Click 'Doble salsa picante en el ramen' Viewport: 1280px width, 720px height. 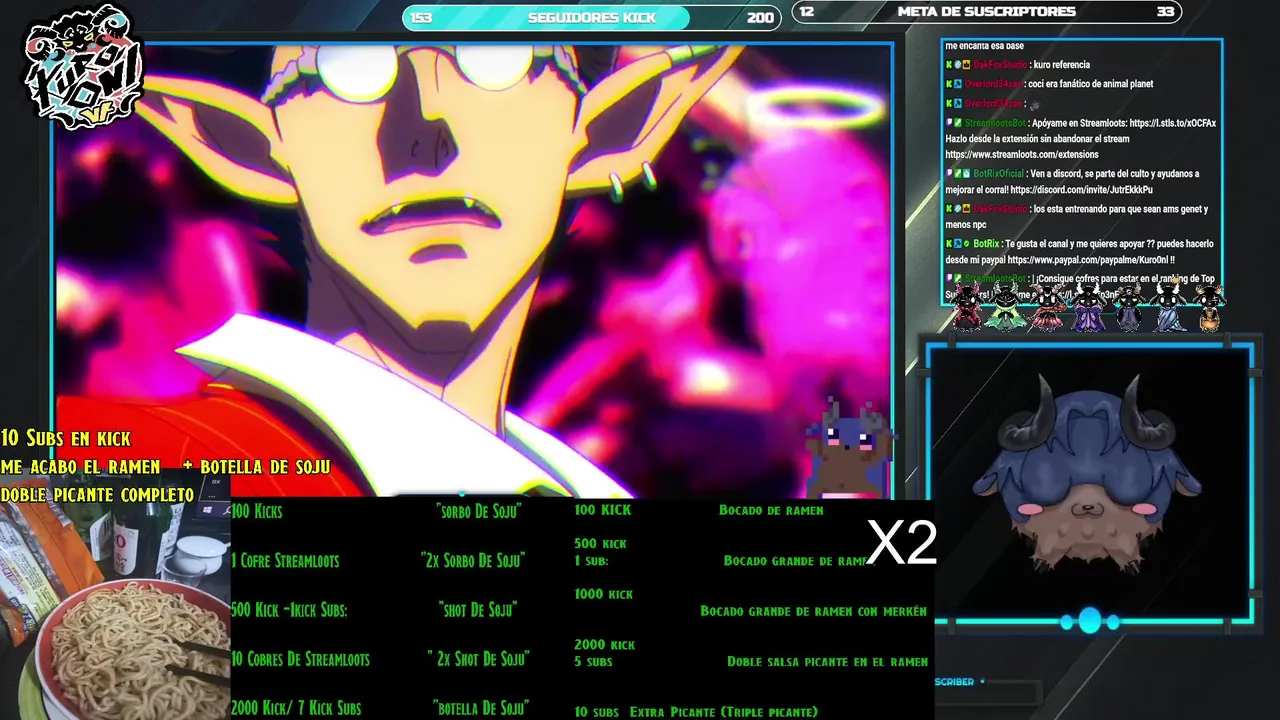point(827,662)
